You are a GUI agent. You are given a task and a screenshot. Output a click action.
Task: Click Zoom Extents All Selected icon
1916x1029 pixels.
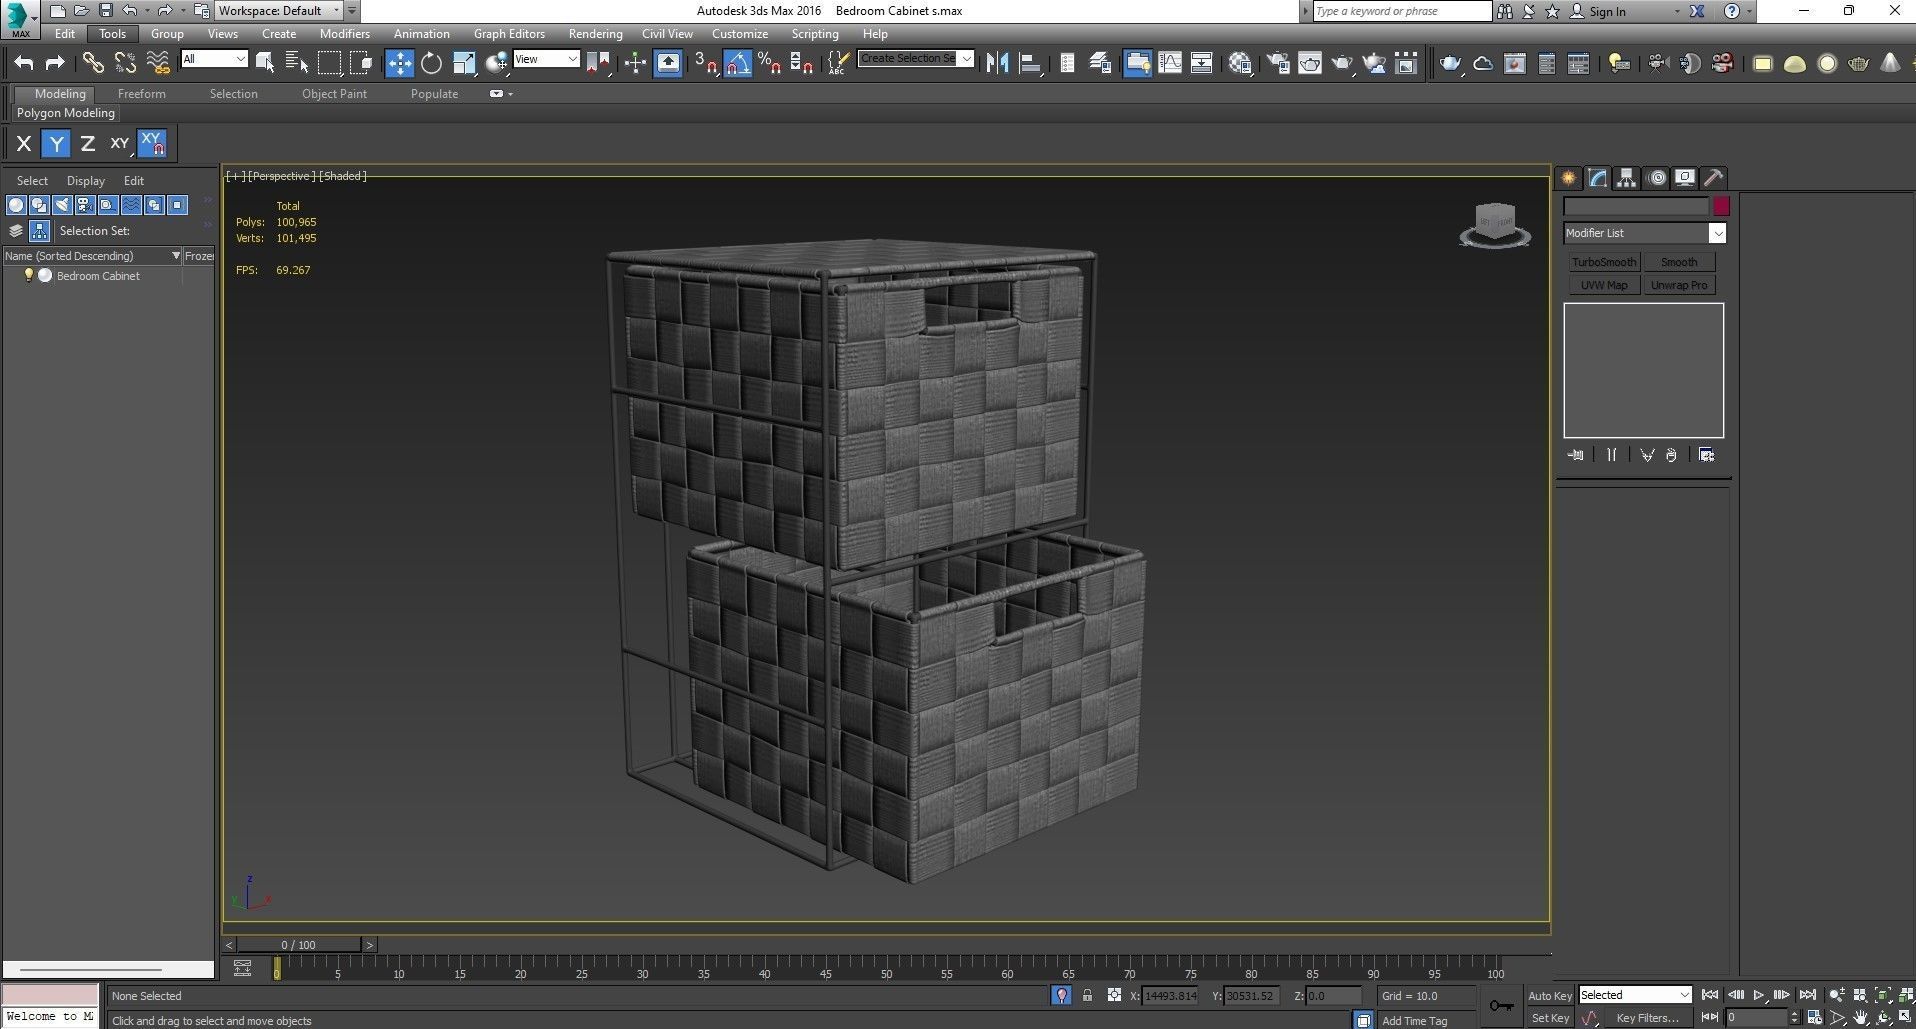1906,995
